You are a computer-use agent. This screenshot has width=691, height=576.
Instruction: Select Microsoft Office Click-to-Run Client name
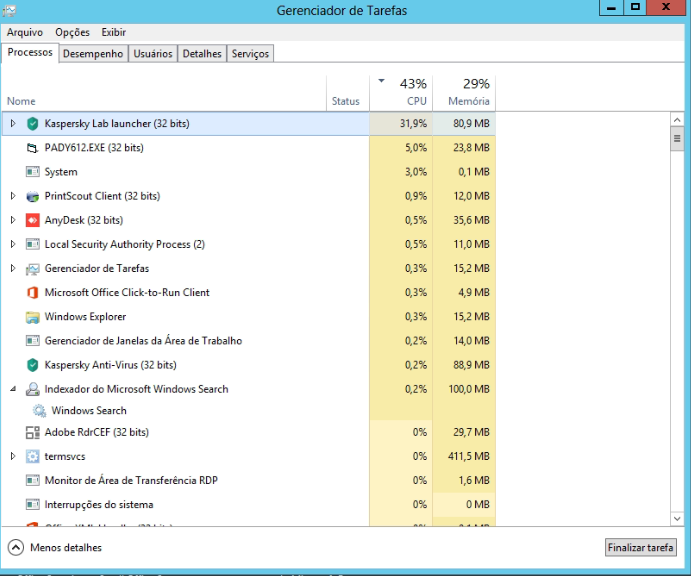click(127, 293)
